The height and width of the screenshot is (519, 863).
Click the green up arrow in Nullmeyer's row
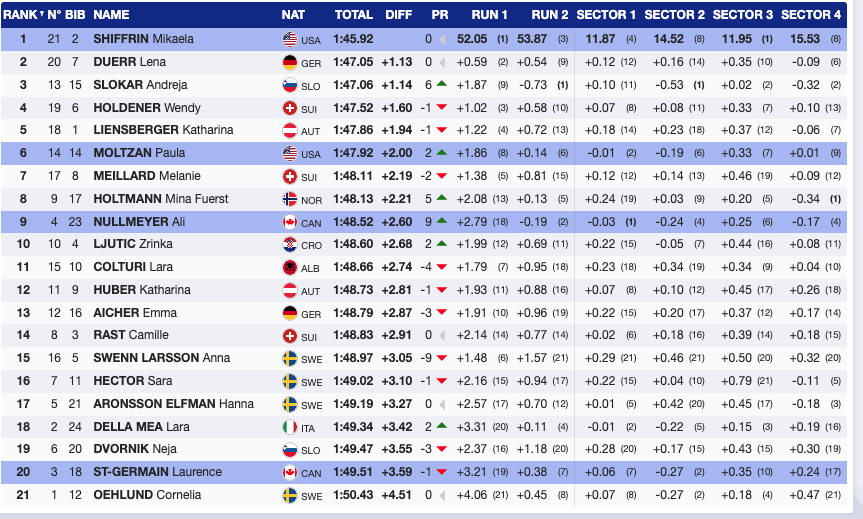(x=441, y=222)
